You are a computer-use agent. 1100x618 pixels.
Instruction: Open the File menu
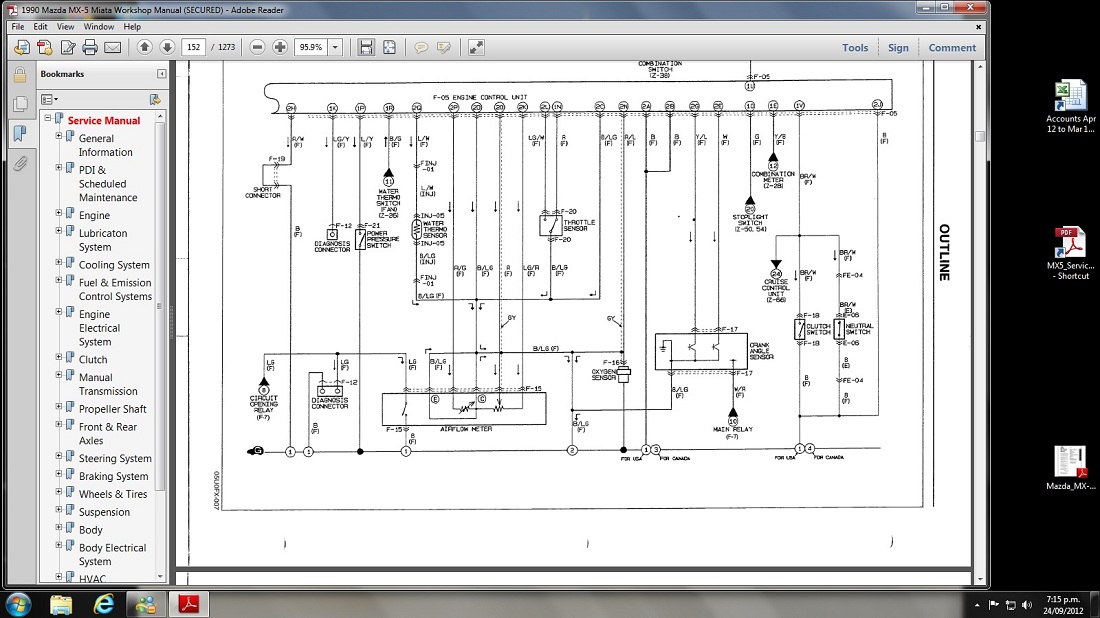18,27
